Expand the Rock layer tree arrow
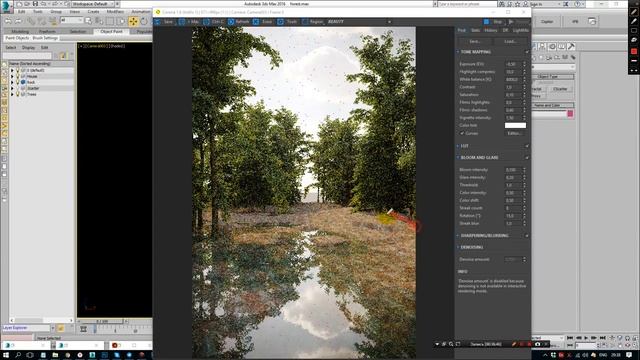 [12, 82]
